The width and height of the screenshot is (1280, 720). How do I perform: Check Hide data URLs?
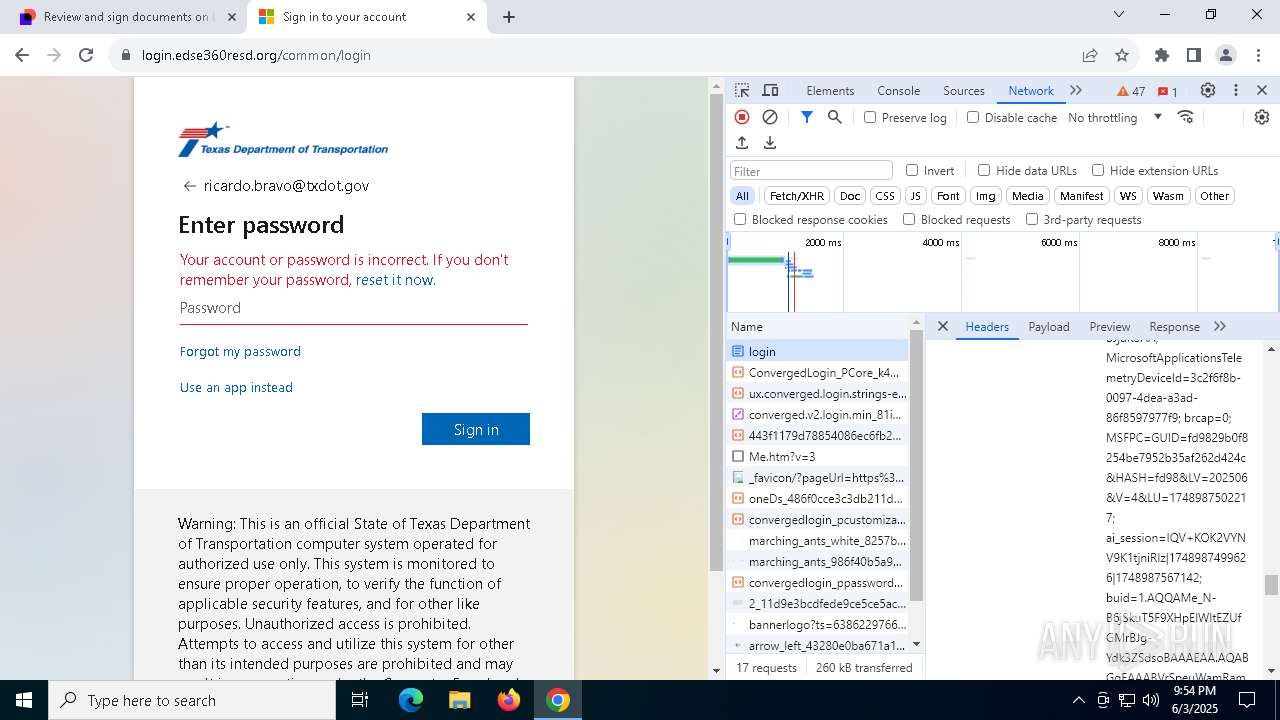pos(984,170)
